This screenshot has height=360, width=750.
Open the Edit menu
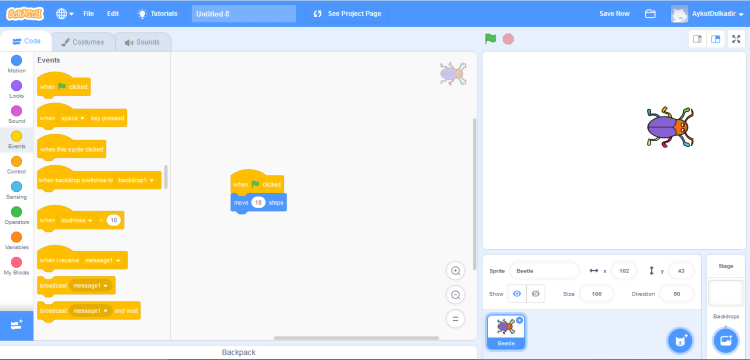(x=113, y=14)
